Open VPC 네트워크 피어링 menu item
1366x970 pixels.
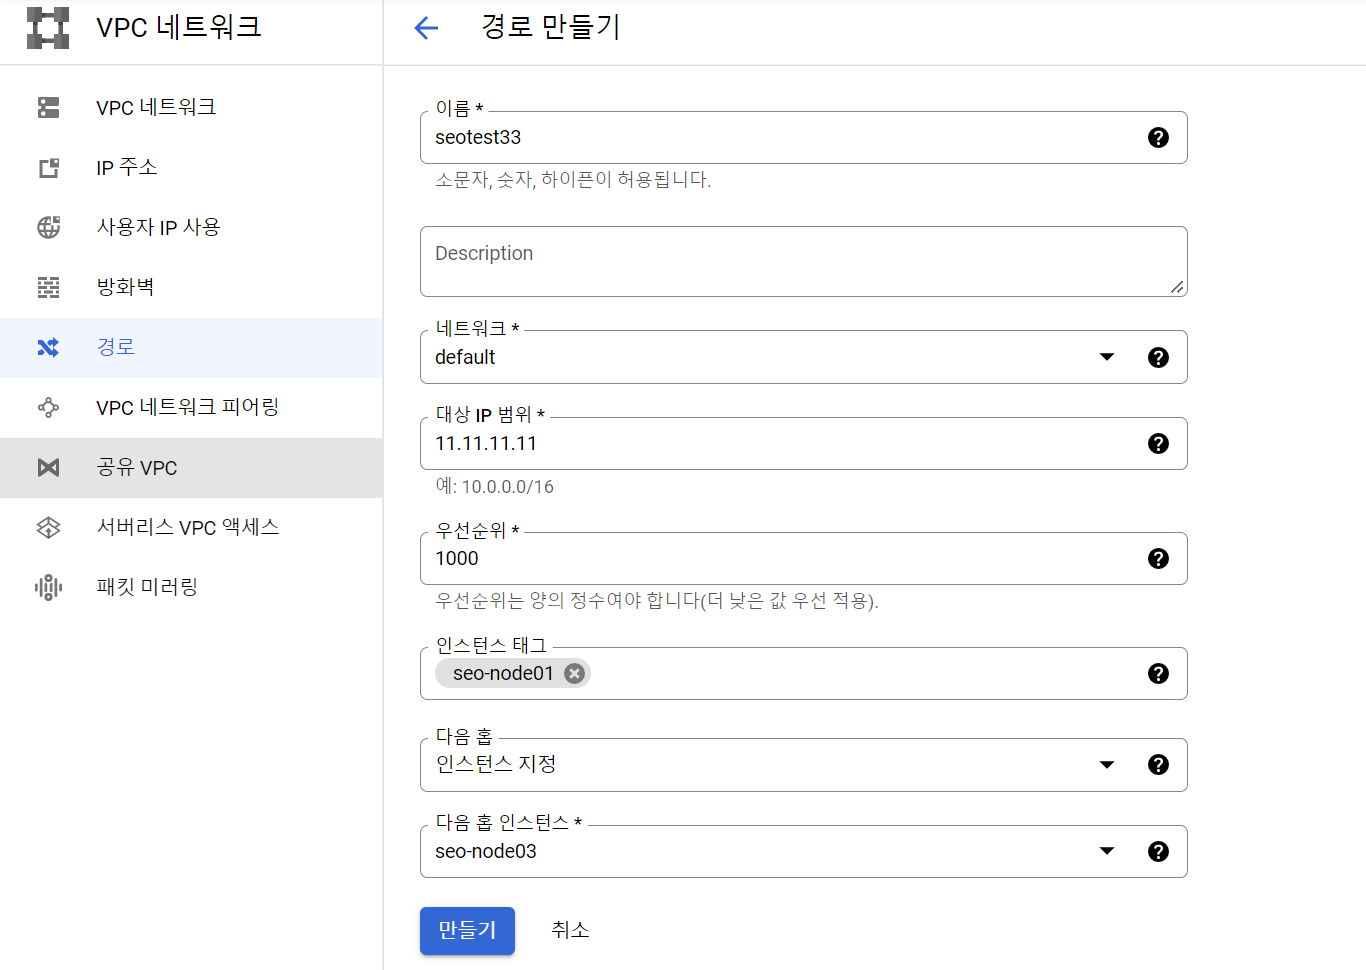191,407
